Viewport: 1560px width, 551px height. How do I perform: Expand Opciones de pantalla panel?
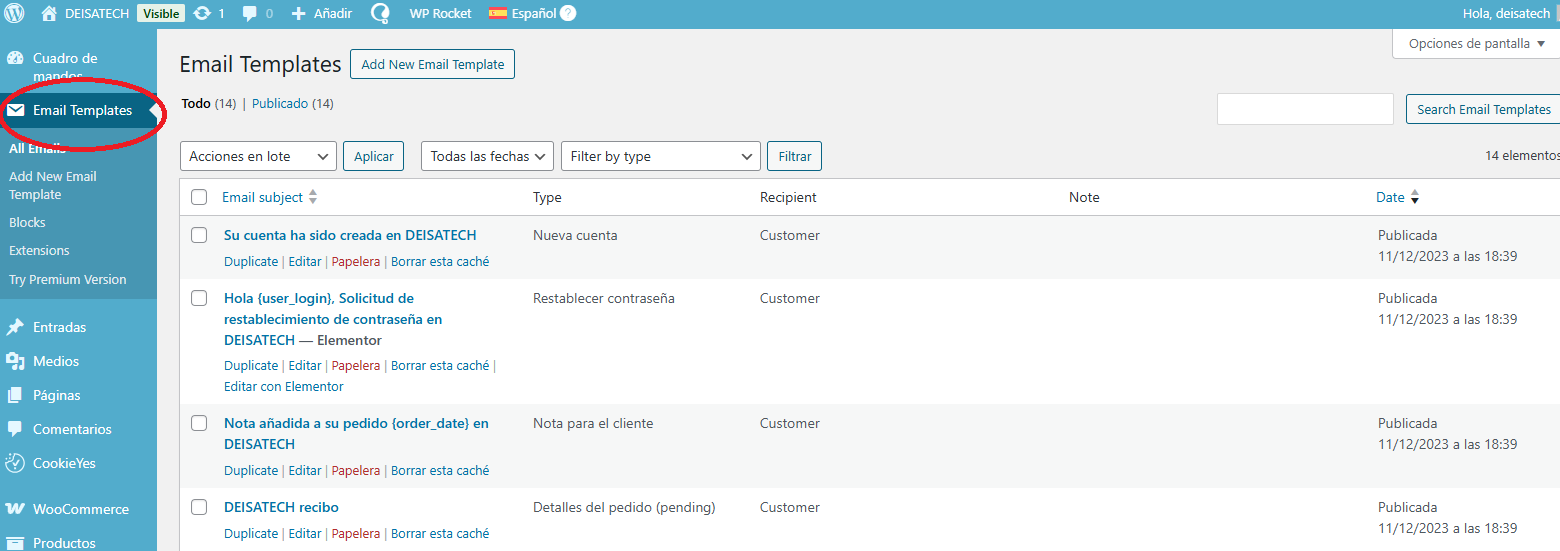[1476, 44]
